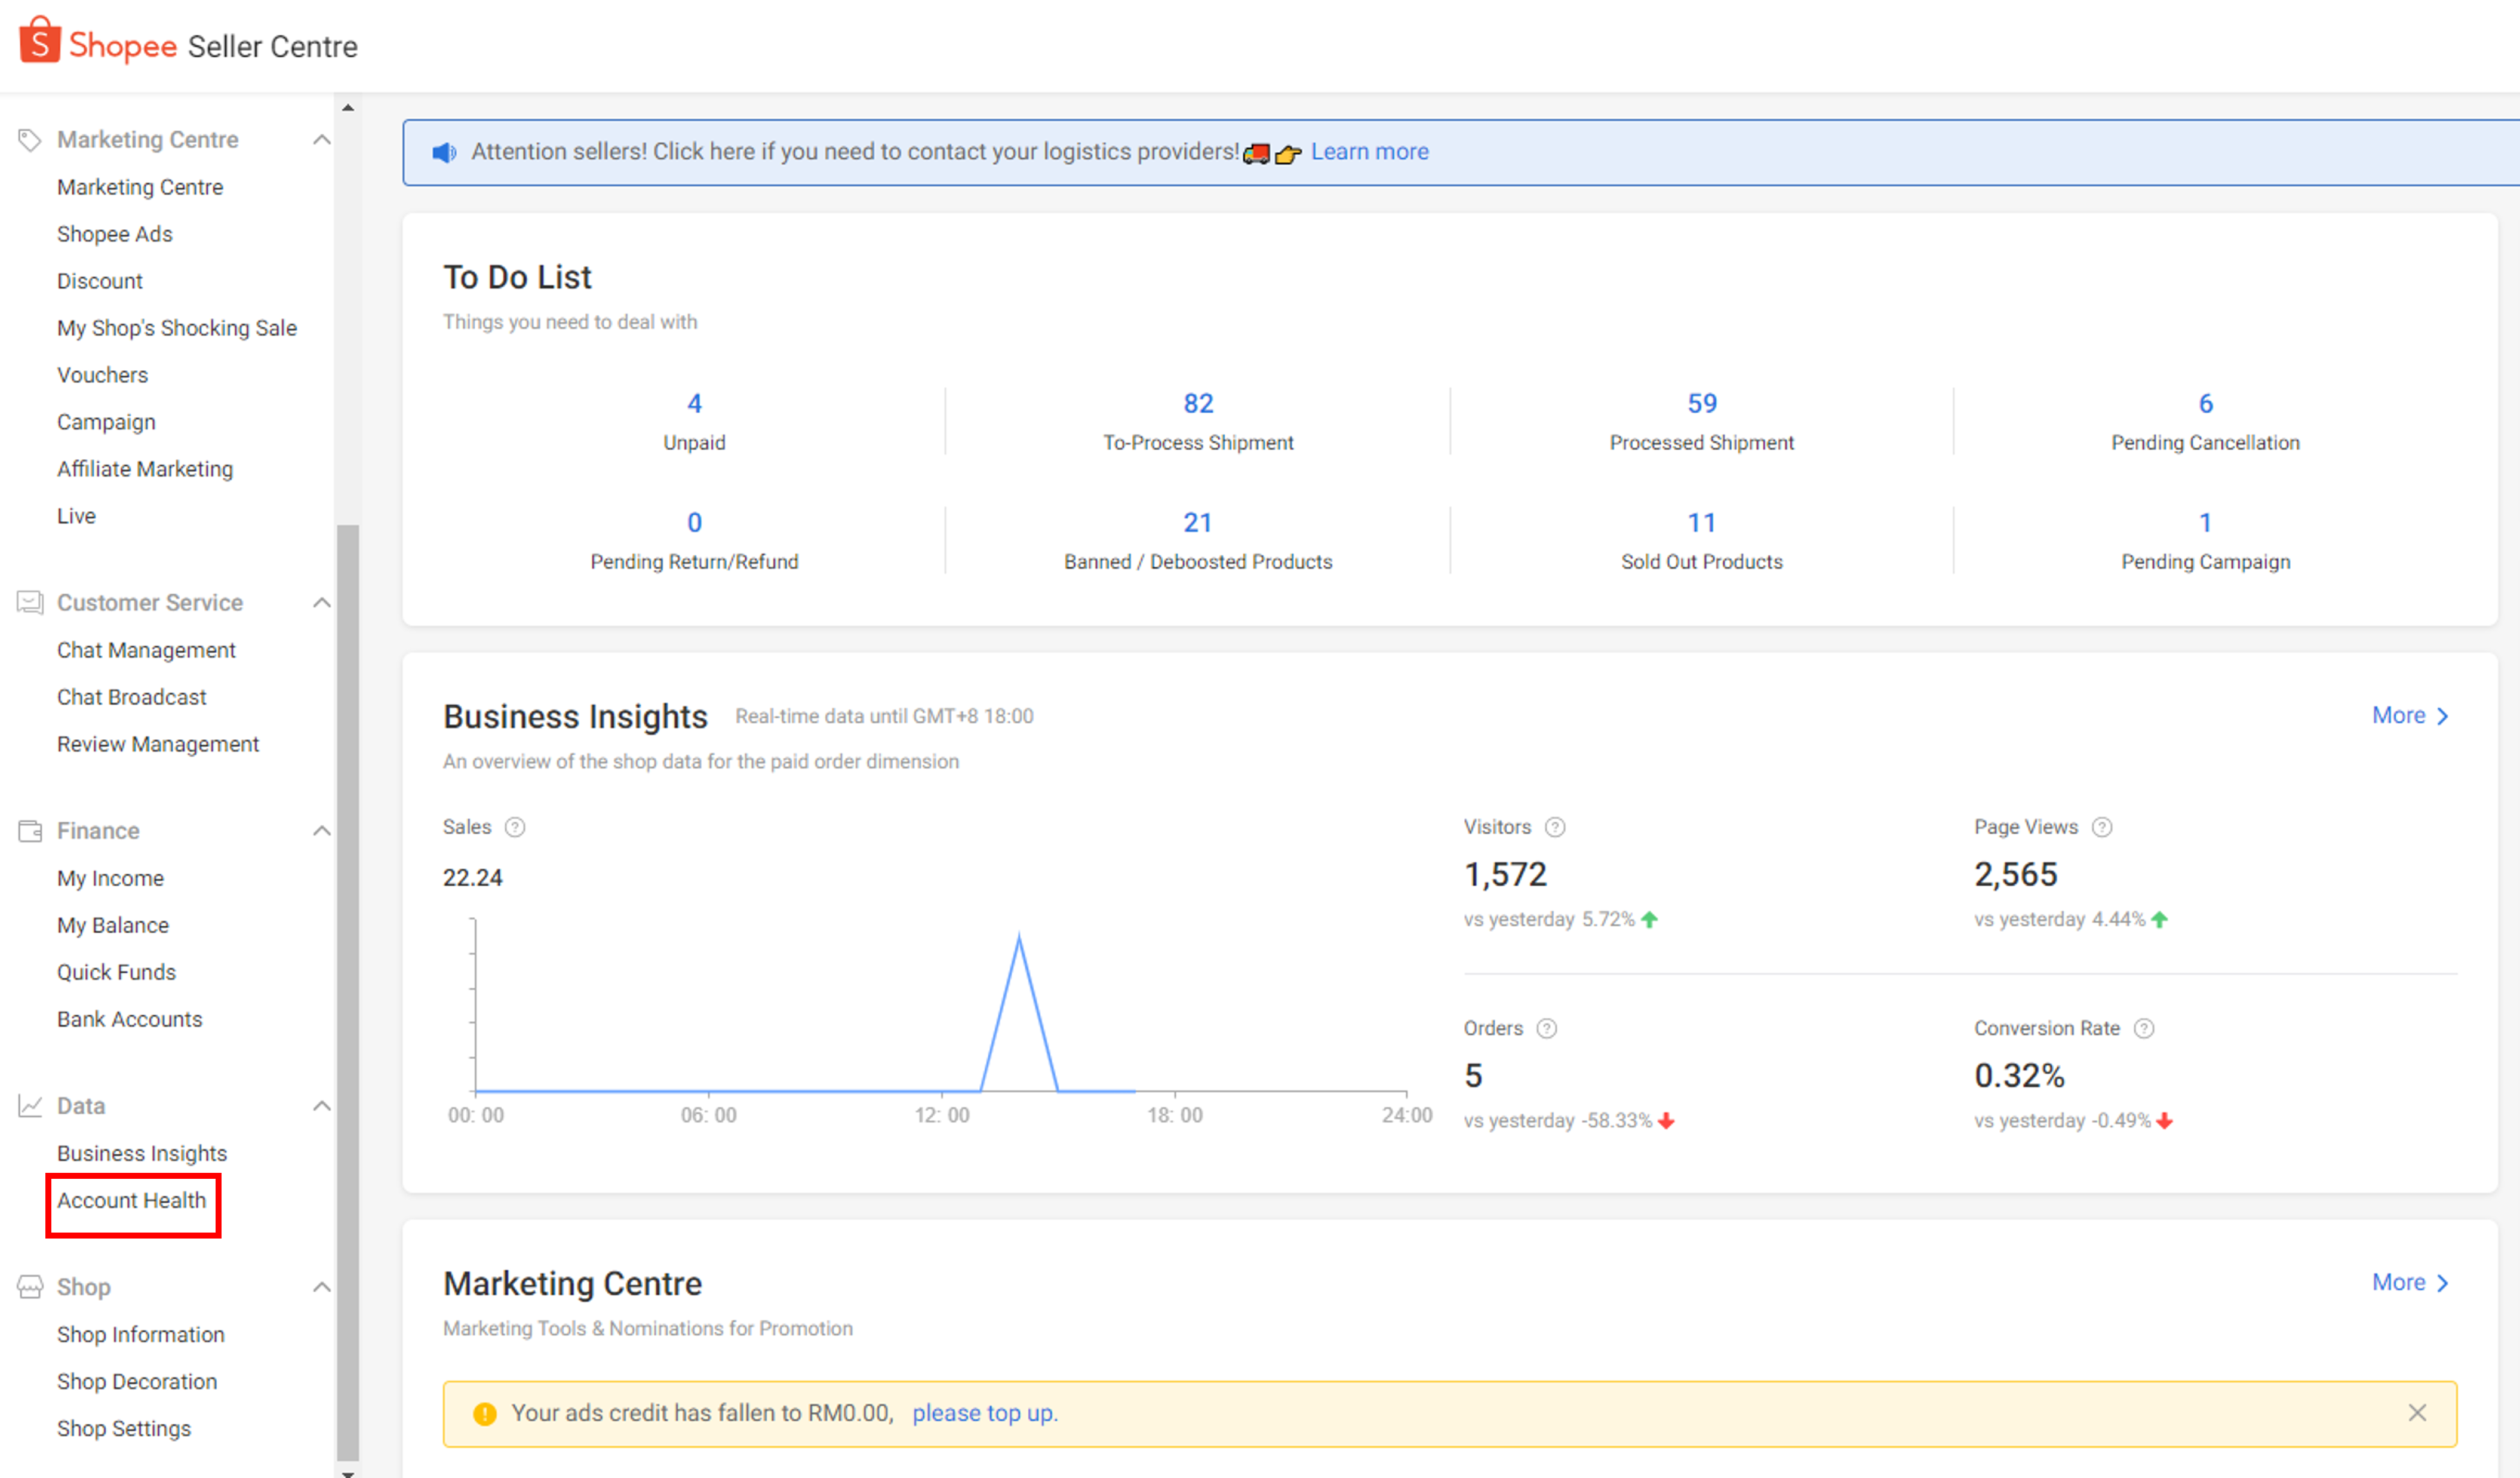Open Shopee Ads menu item

point(115,234)
